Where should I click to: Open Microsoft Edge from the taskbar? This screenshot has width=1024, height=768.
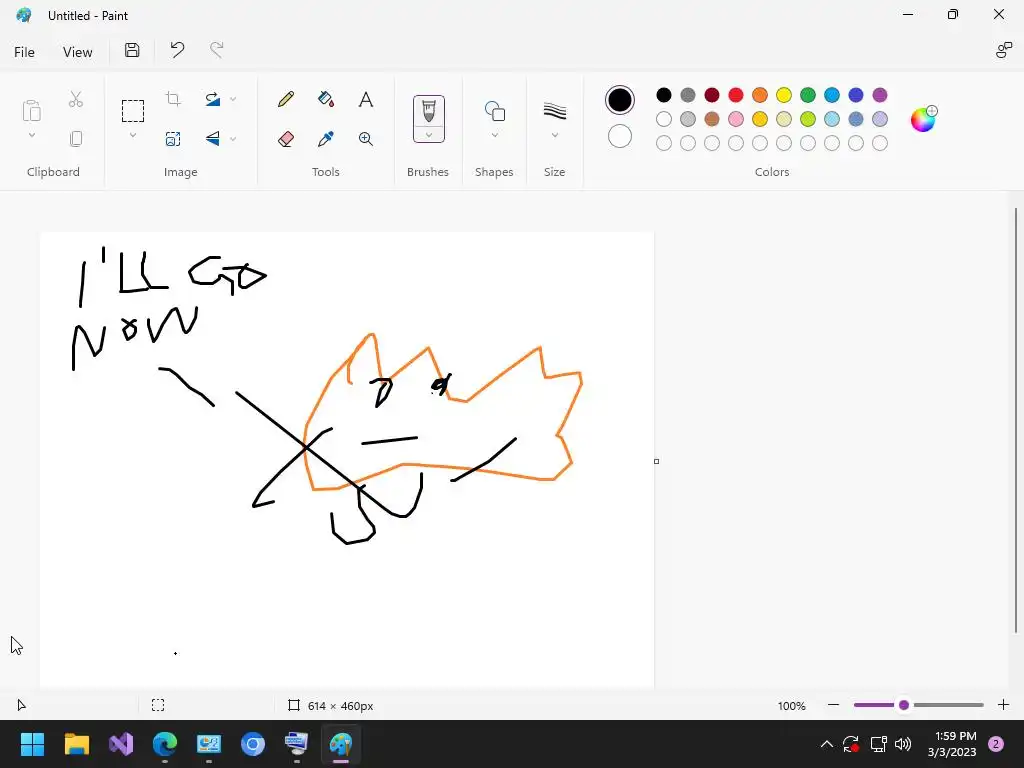click(165, 744)
